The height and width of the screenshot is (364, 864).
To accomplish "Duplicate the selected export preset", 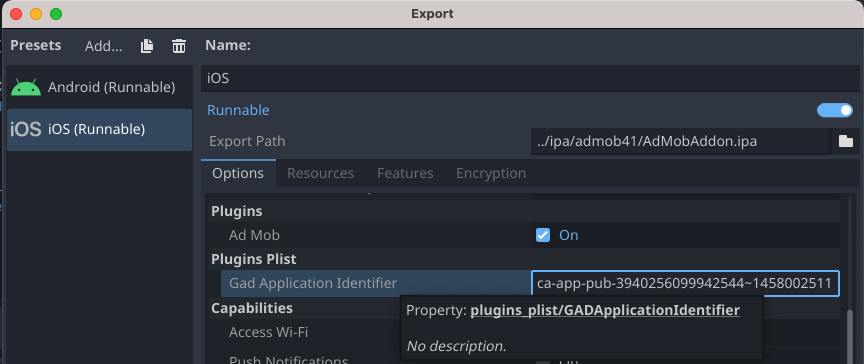I will coord(147,46).
